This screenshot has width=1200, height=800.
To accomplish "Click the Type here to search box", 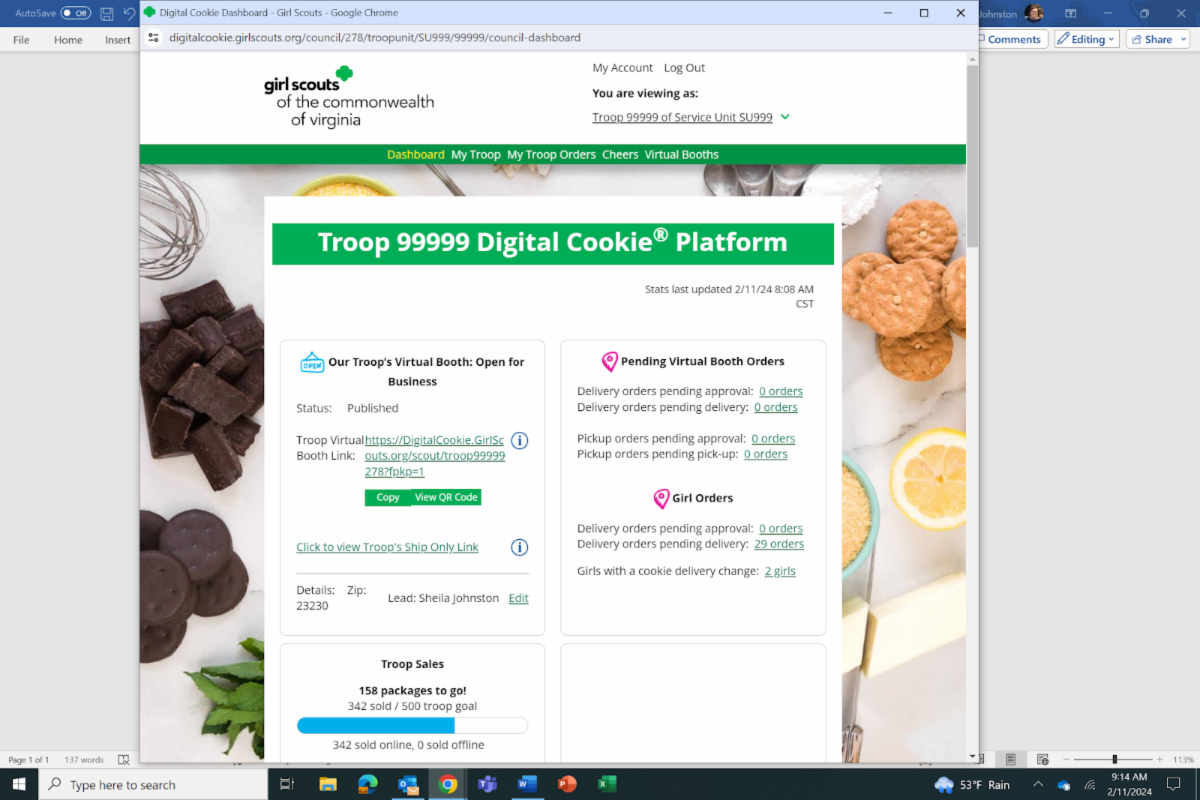I will tap(153, 785).
